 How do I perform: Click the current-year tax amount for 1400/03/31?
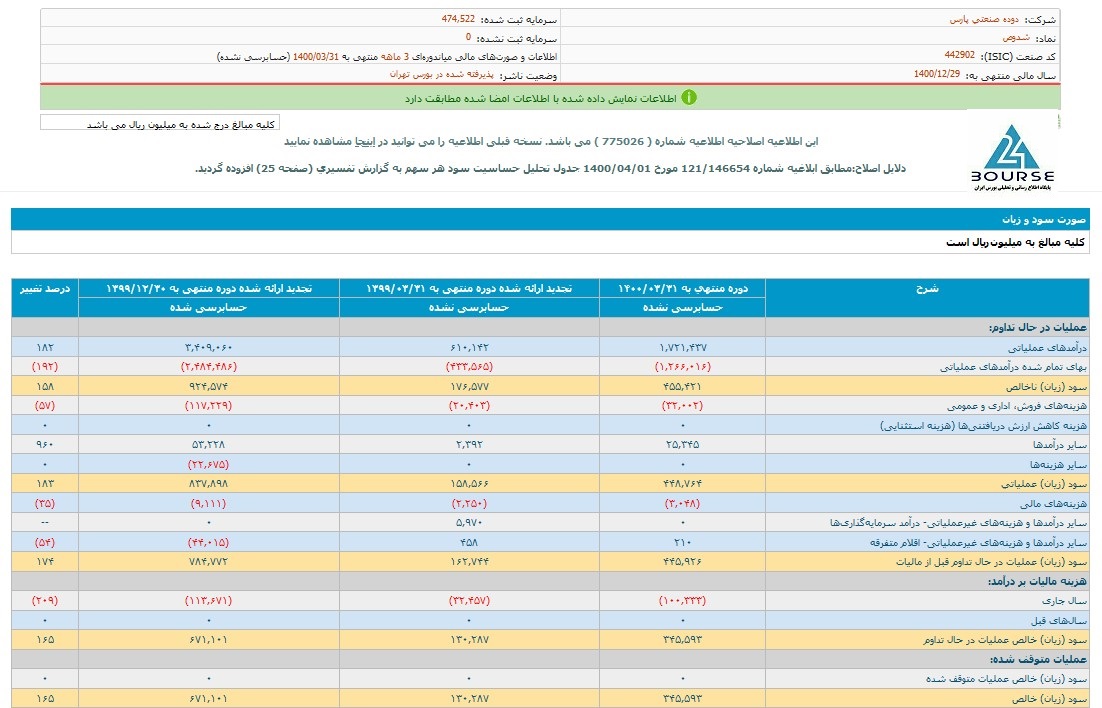682,601
